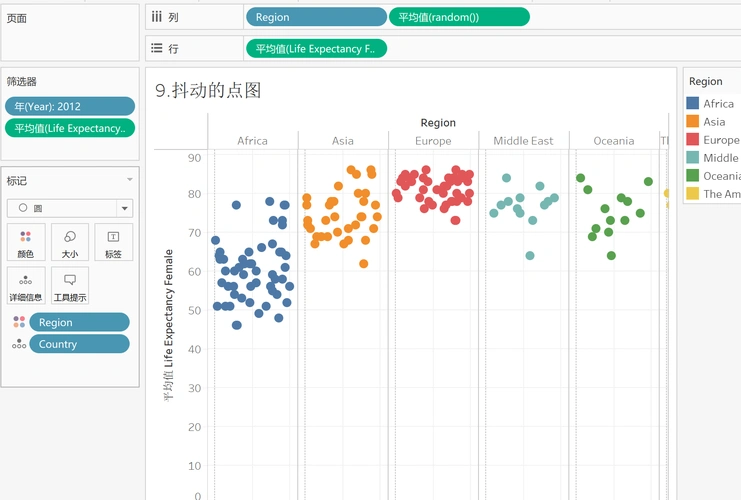Expand the 标记 card menu arrow
Image resolution: width=741 pixels, height=500 pixels.
pos(129,180)
